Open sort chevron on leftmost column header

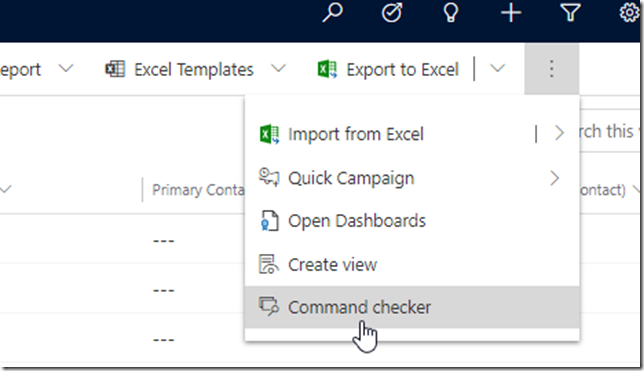[6, 189]
